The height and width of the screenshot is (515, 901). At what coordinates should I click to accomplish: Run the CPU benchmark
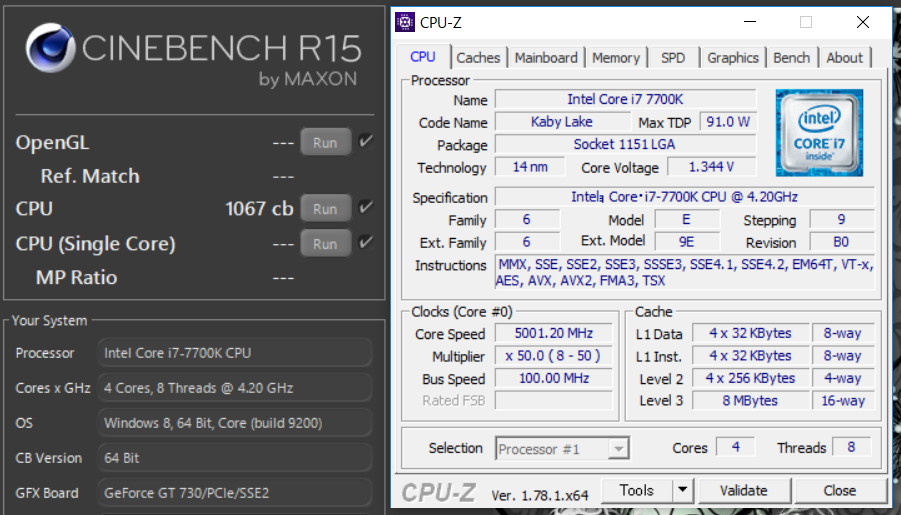pyautogui.click(x=325, y=208)
